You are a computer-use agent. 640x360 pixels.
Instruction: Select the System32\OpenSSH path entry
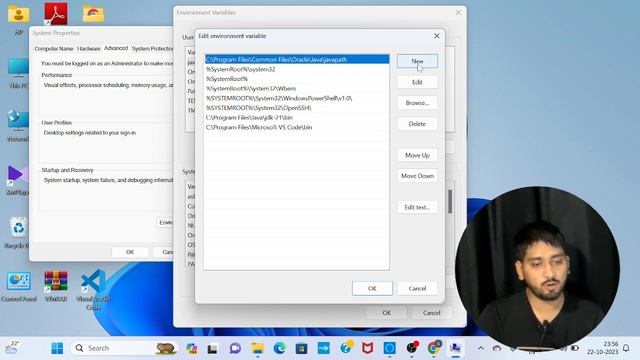297,108
